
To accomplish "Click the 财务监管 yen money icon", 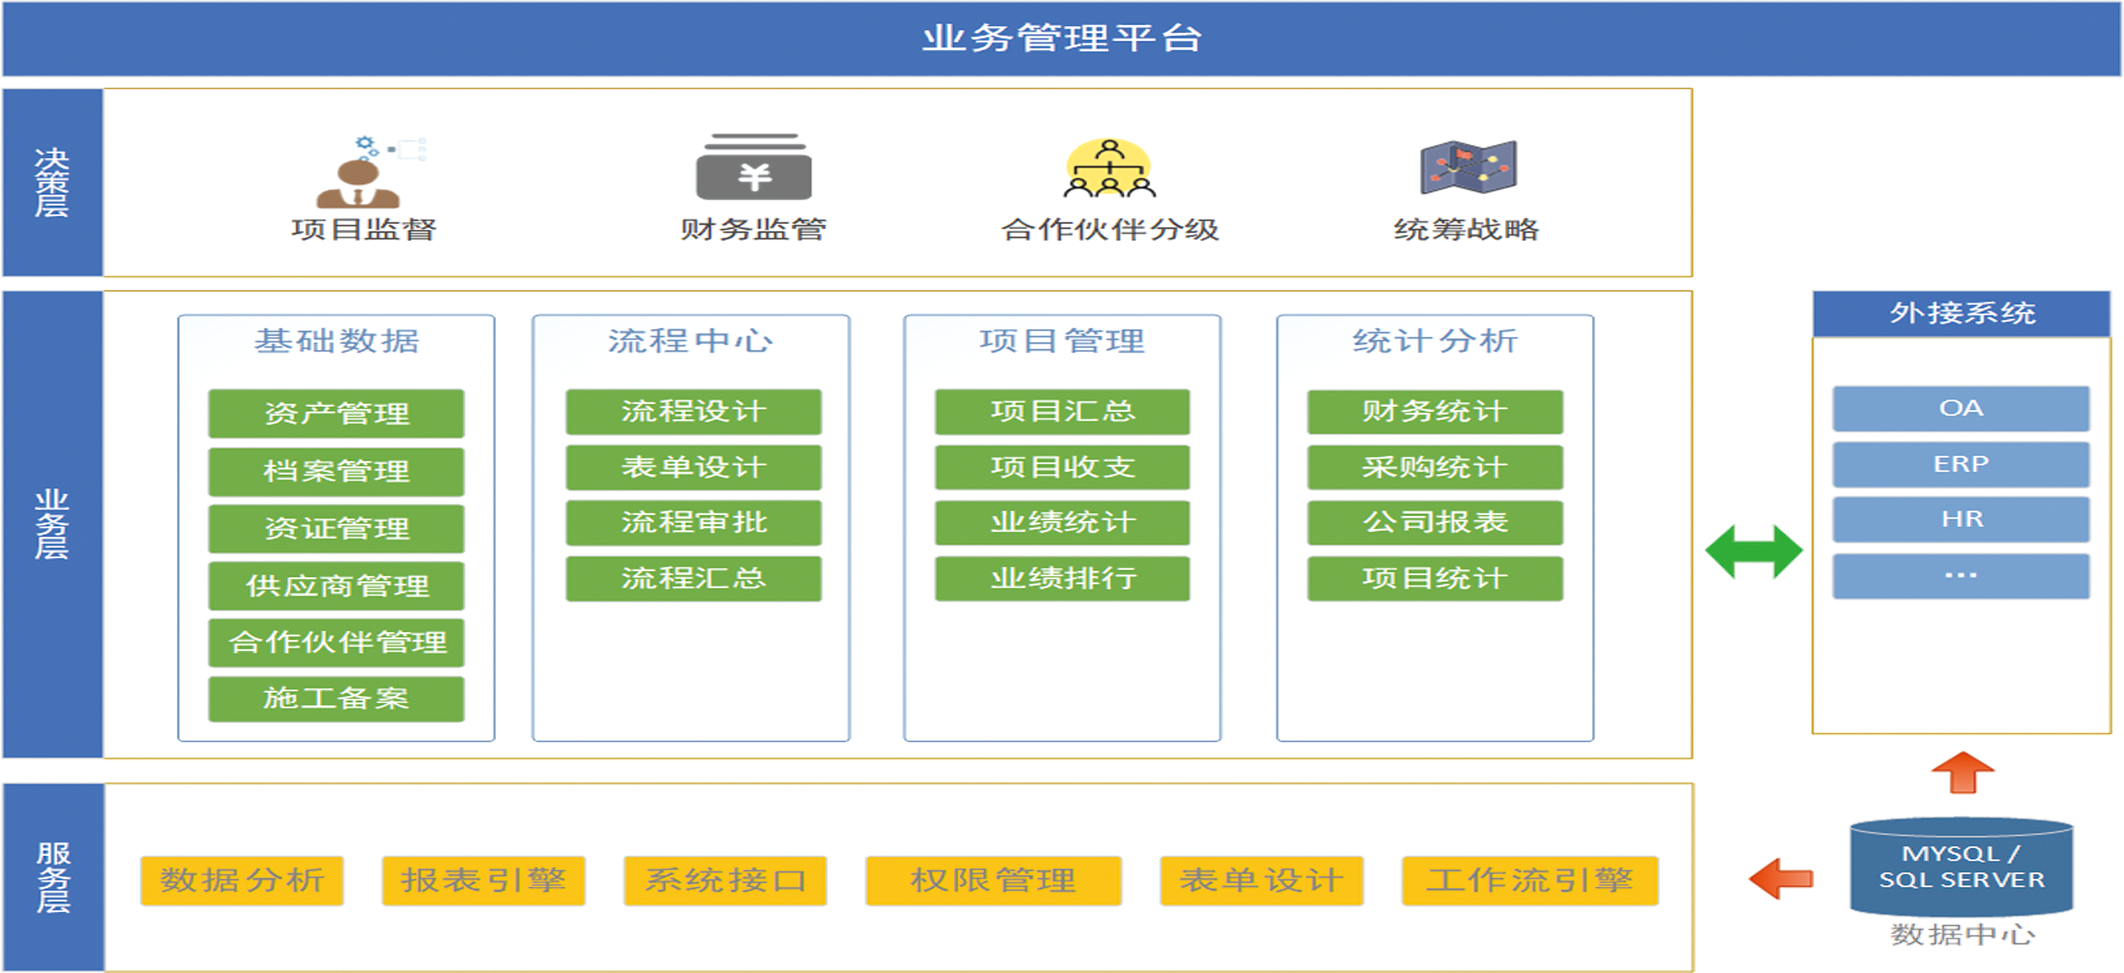I will click(753, 168).
